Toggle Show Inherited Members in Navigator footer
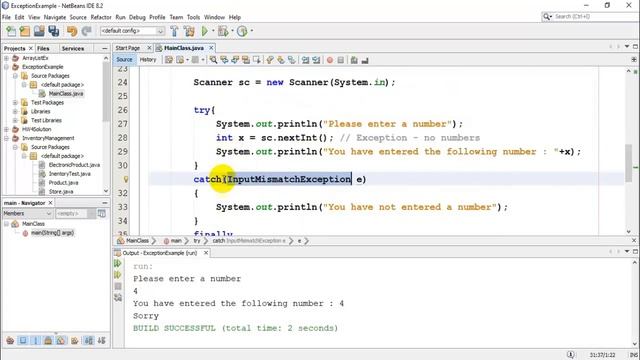 (x=10, y=340)
